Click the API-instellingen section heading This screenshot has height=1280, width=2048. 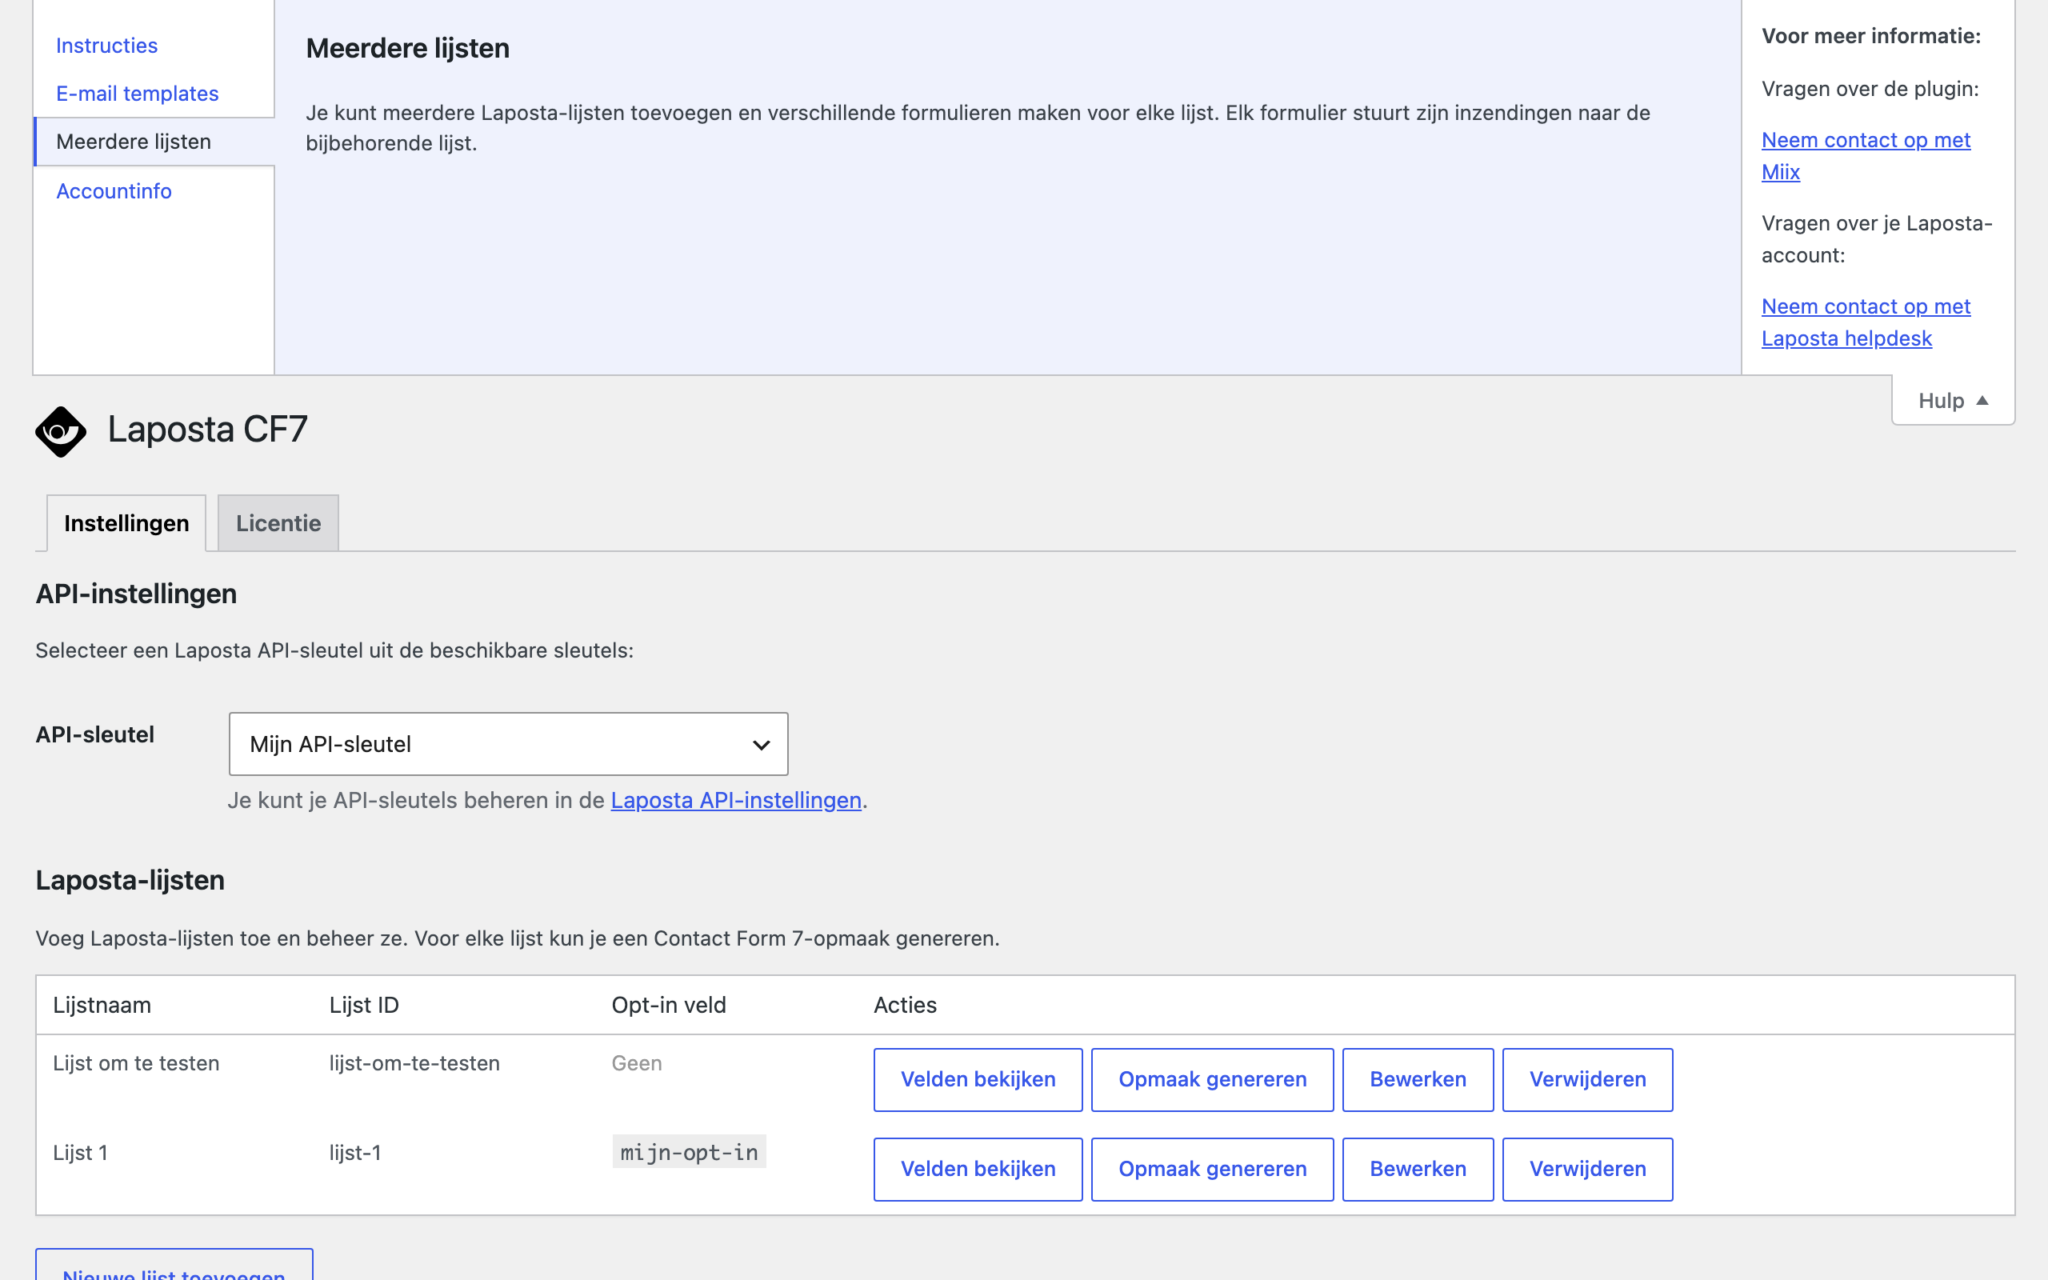(x=136, y=594)
